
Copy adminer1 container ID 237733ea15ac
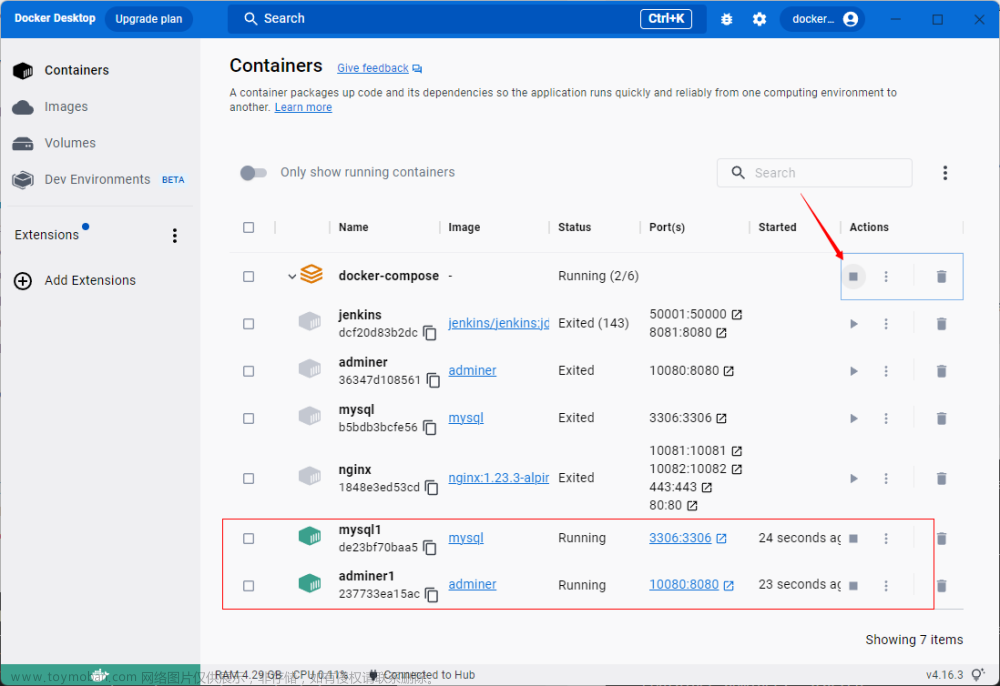432,594
